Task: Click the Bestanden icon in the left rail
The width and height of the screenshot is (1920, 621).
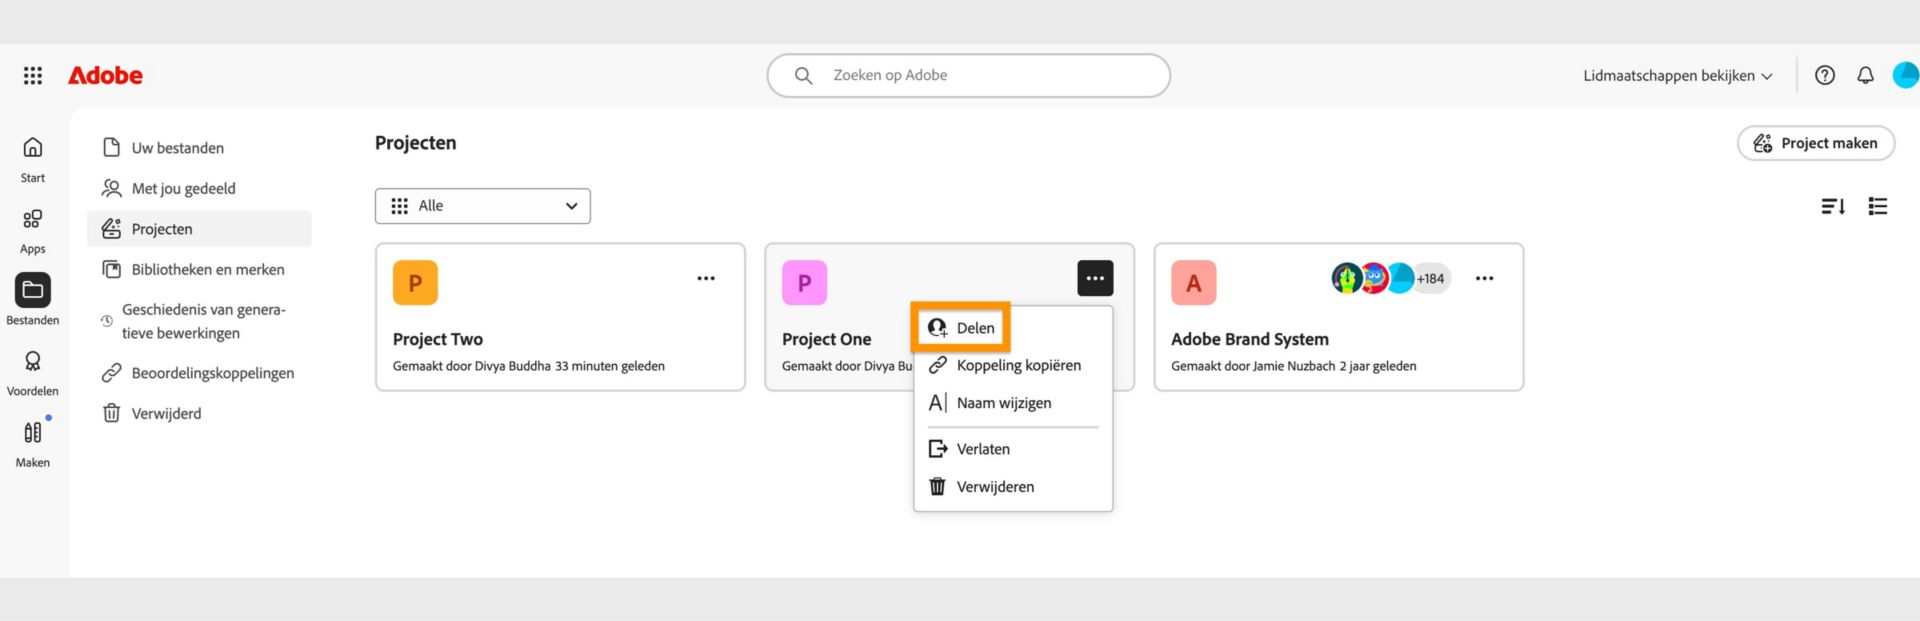Action: pyautogui.click(x=33, y=293)
